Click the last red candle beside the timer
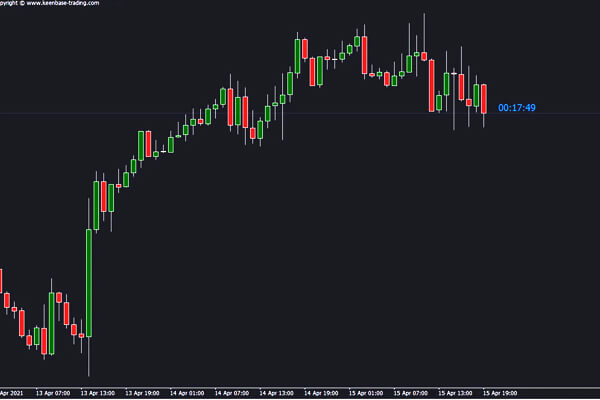This screenshot has height=400, width=600. click(484, 99)
